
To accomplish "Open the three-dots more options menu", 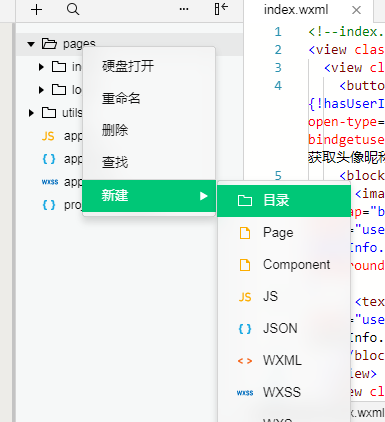I will coord(184,9).
